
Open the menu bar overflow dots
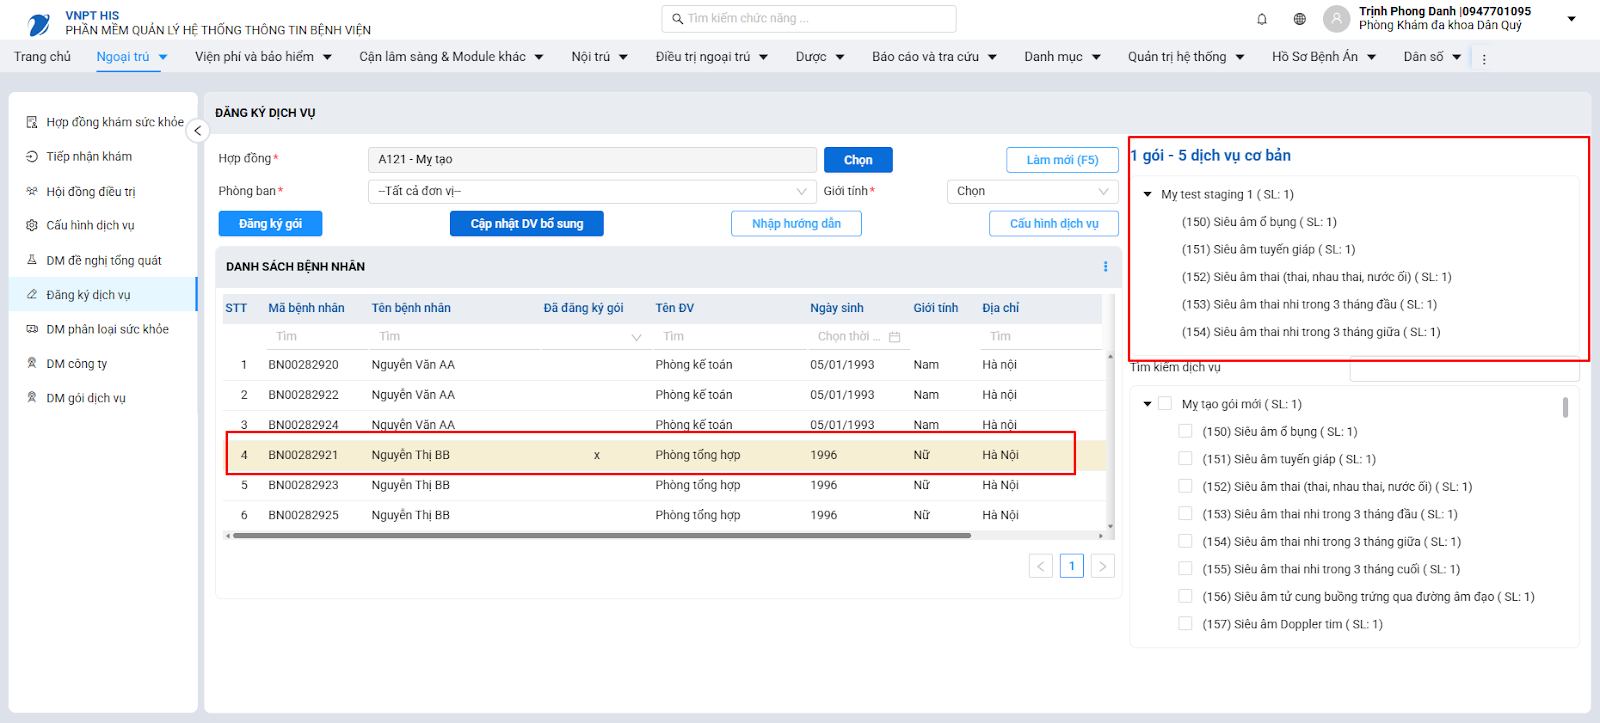tap(1484, 59)
